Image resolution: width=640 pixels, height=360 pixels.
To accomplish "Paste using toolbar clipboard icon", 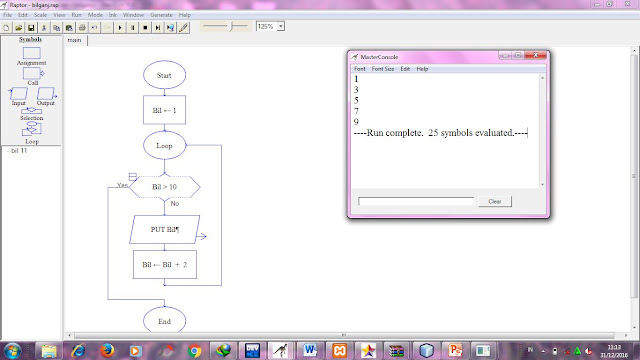I will pos(69,28).
